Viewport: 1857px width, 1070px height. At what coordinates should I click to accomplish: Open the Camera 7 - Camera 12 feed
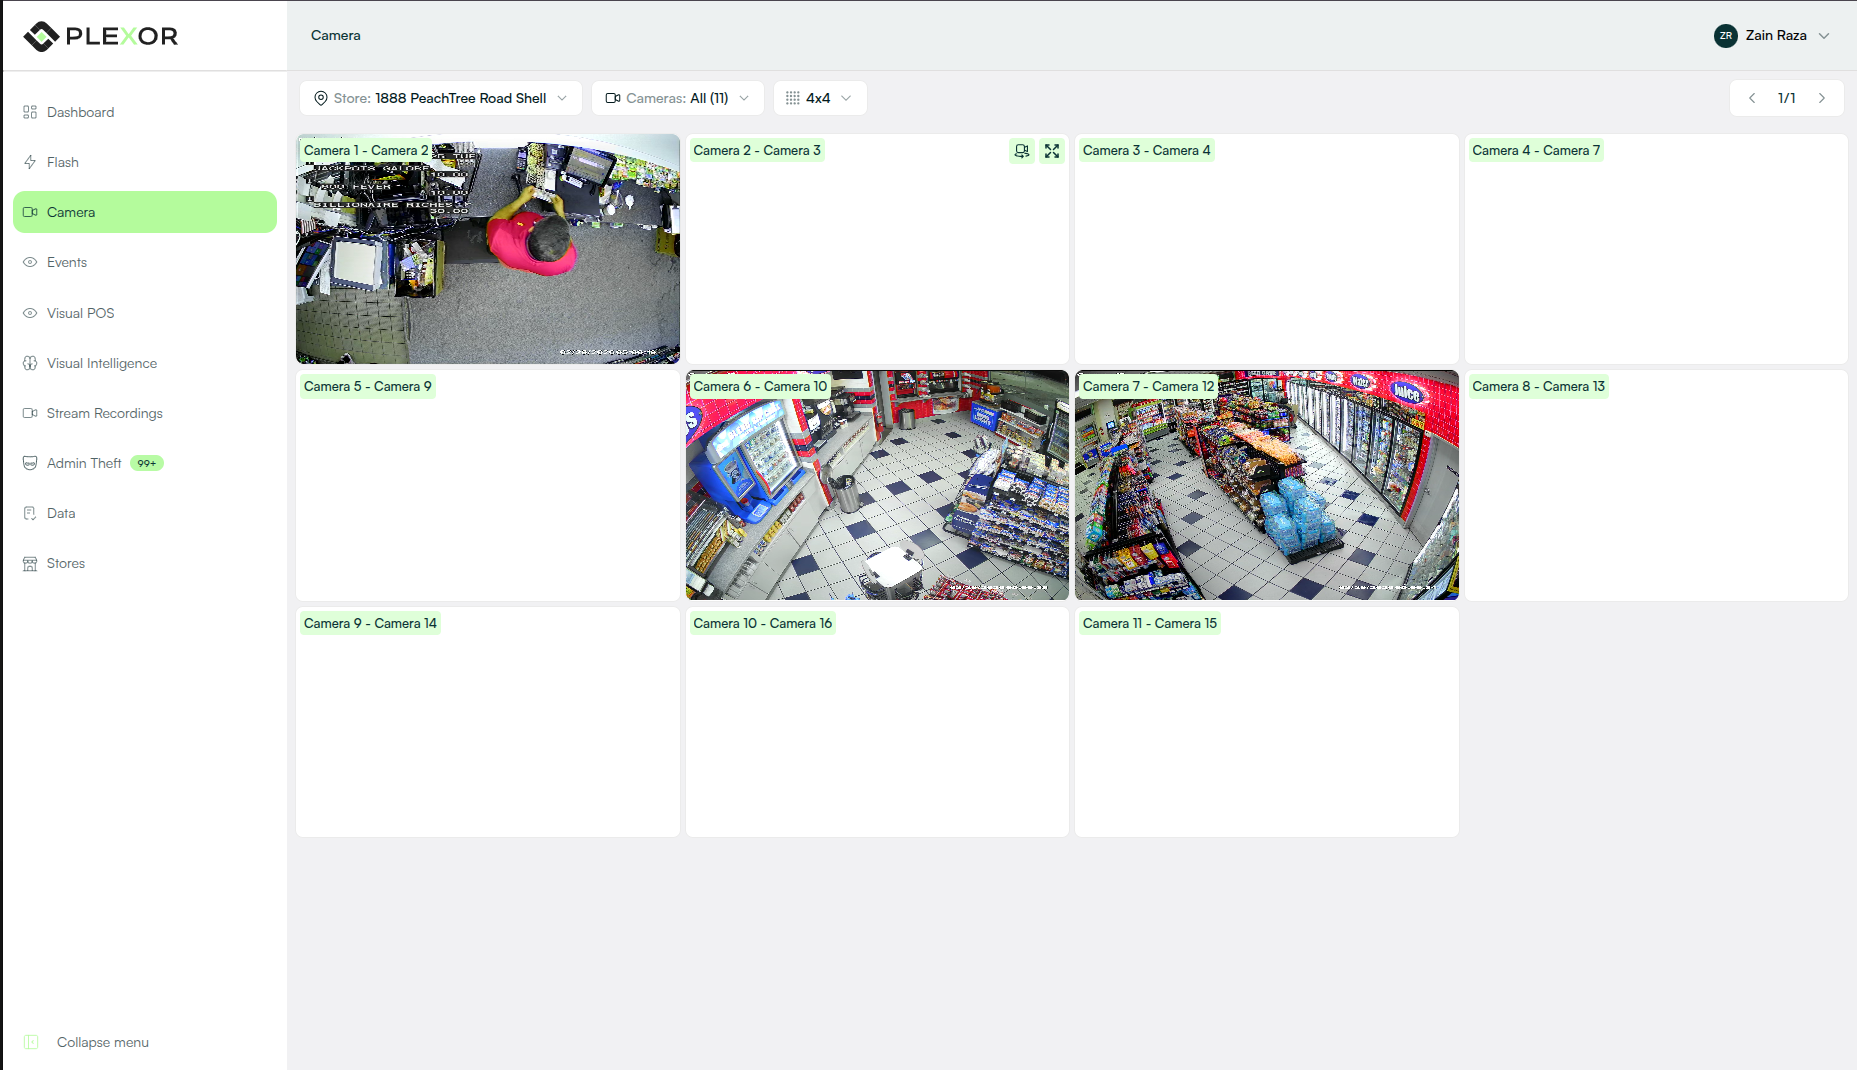point(1267,485)
